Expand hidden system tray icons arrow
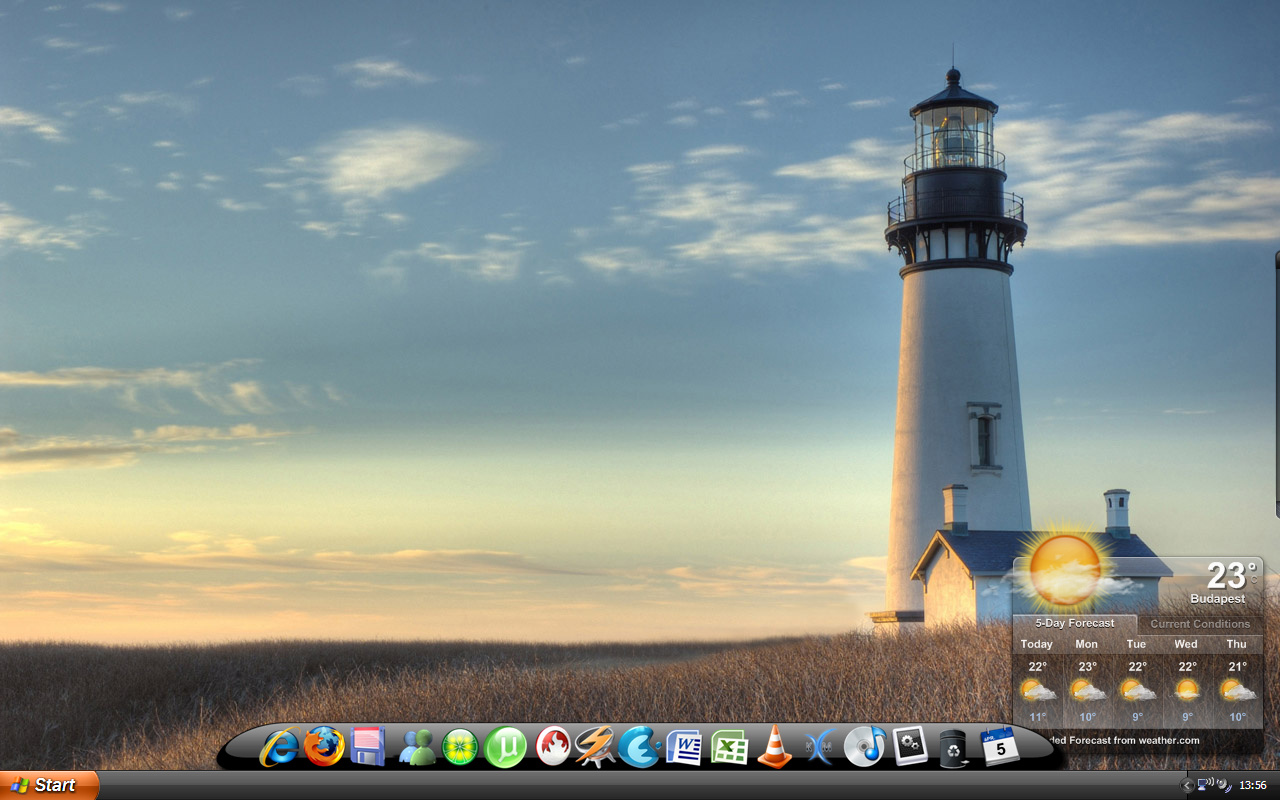Viewport: 1280px width, 800px height. tap(1187, 786)
